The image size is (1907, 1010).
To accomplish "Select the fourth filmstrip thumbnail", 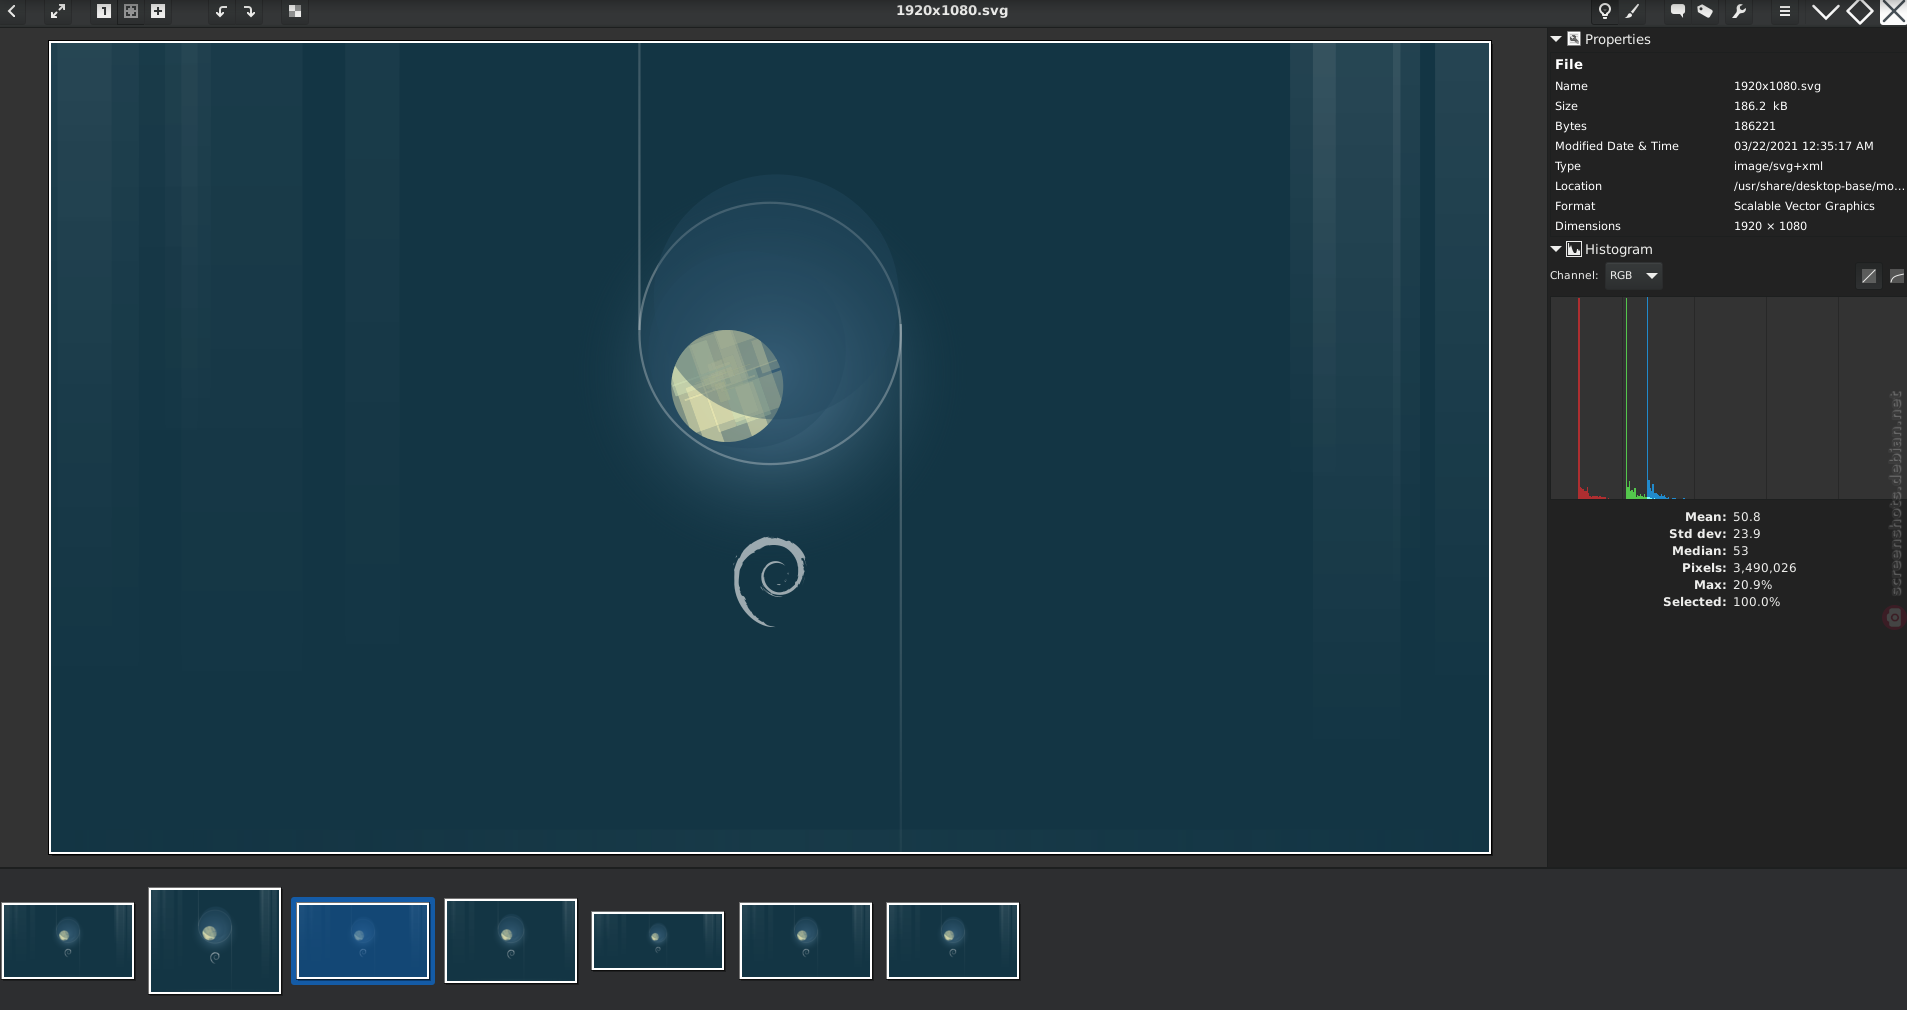I will point(511,941).
